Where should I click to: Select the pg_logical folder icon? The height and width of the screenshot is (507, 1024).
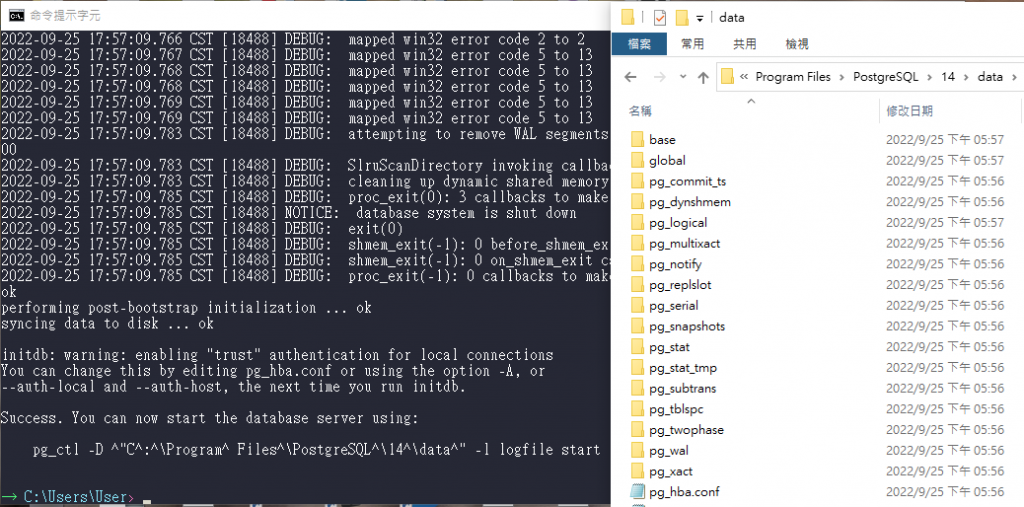click(638, 222)
